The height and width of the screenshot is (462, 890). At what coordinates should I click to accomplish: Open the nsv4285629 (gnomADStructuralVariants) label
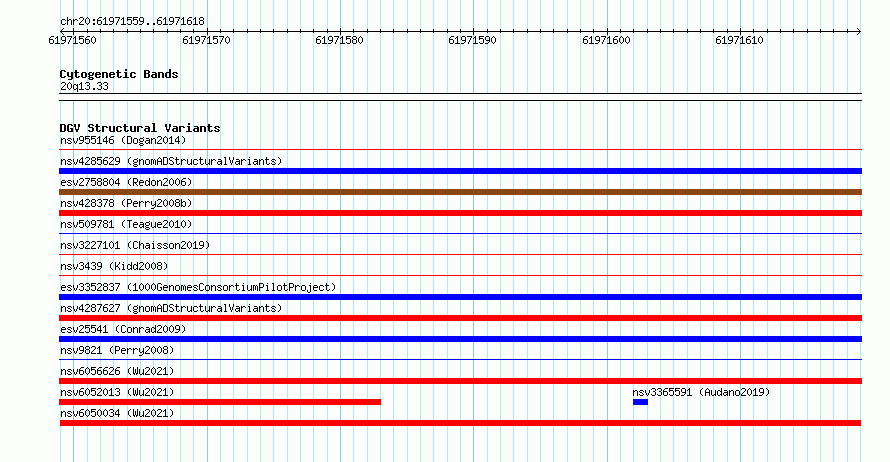(171, 161)
